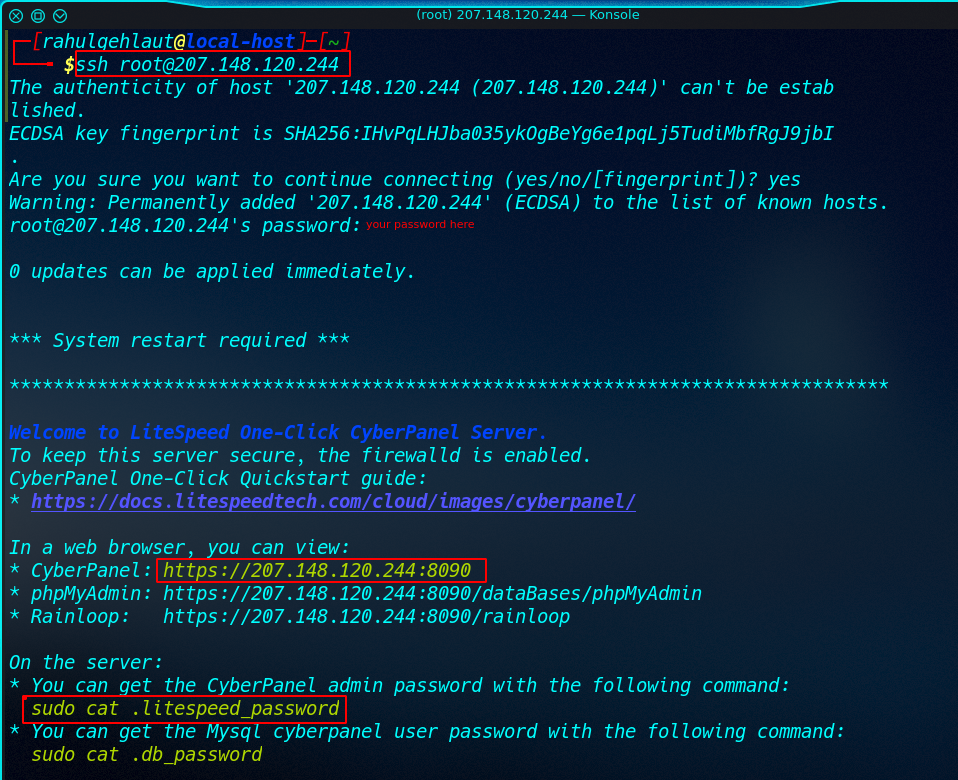Click the rahulgehlaut username in the prompt
The image size is (958, 780).
[x=108, y=41]
